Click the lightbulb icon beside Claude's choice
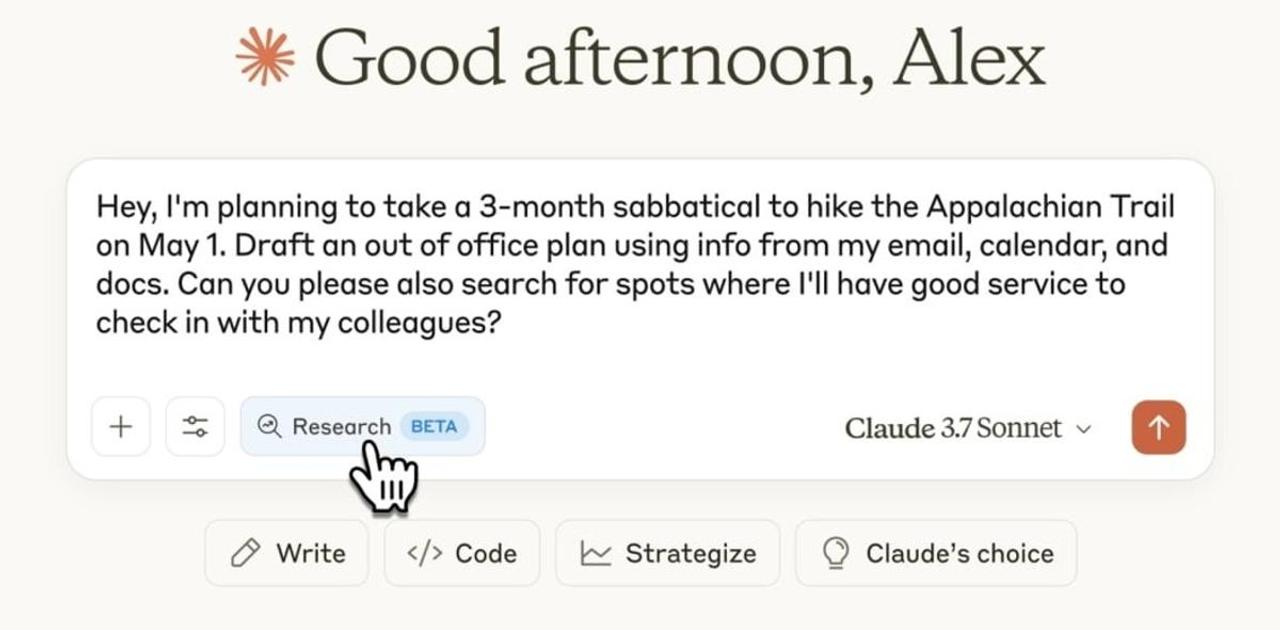The width and height of the screenshot is (1280, 630). pos(838,553)
